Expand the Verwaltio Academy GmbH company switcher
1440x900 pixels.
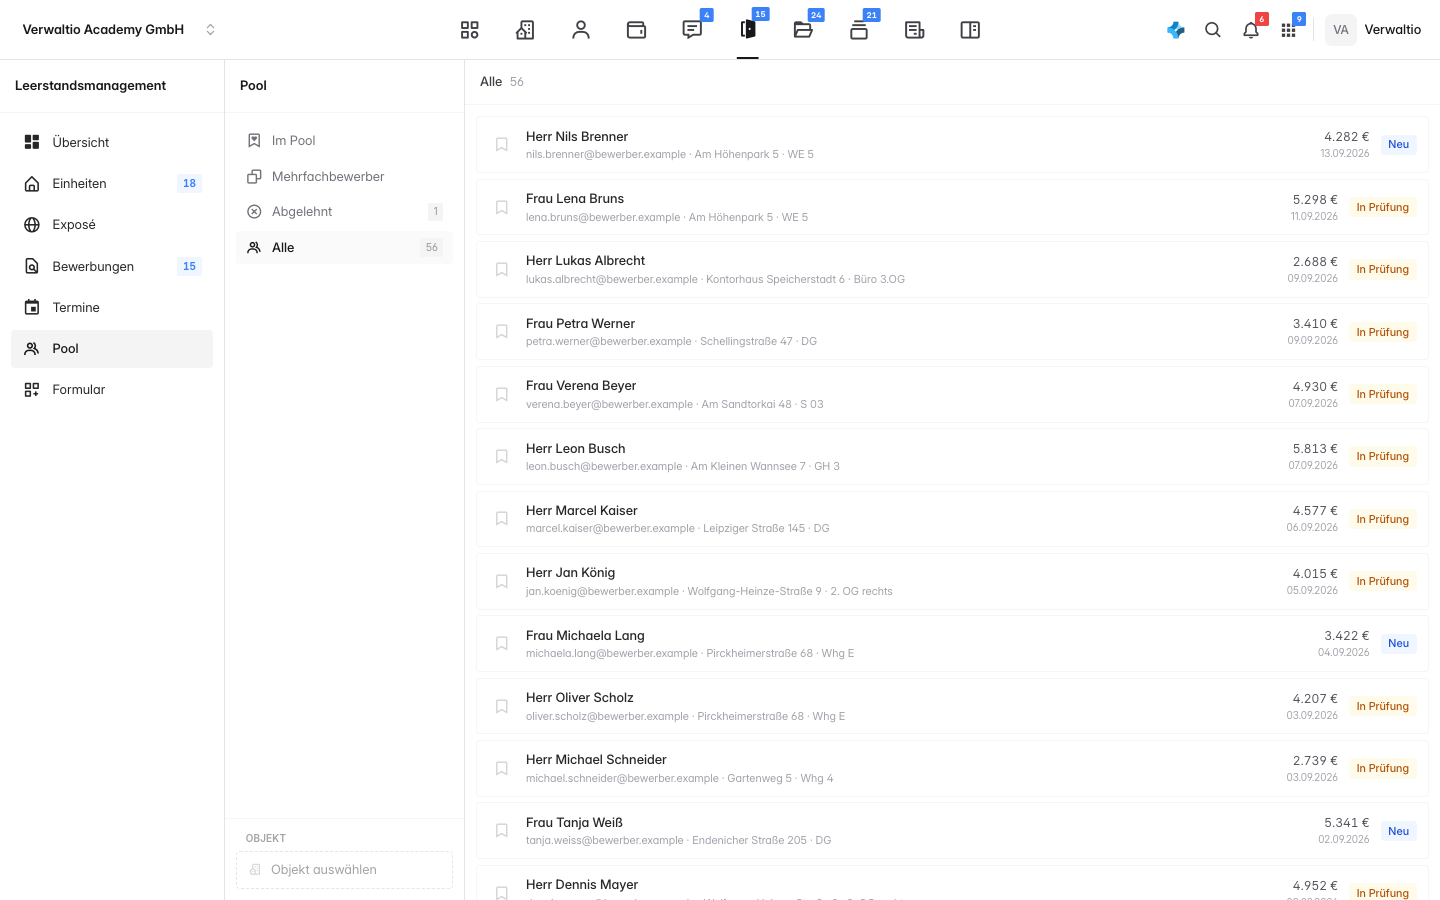coord(118,30)
